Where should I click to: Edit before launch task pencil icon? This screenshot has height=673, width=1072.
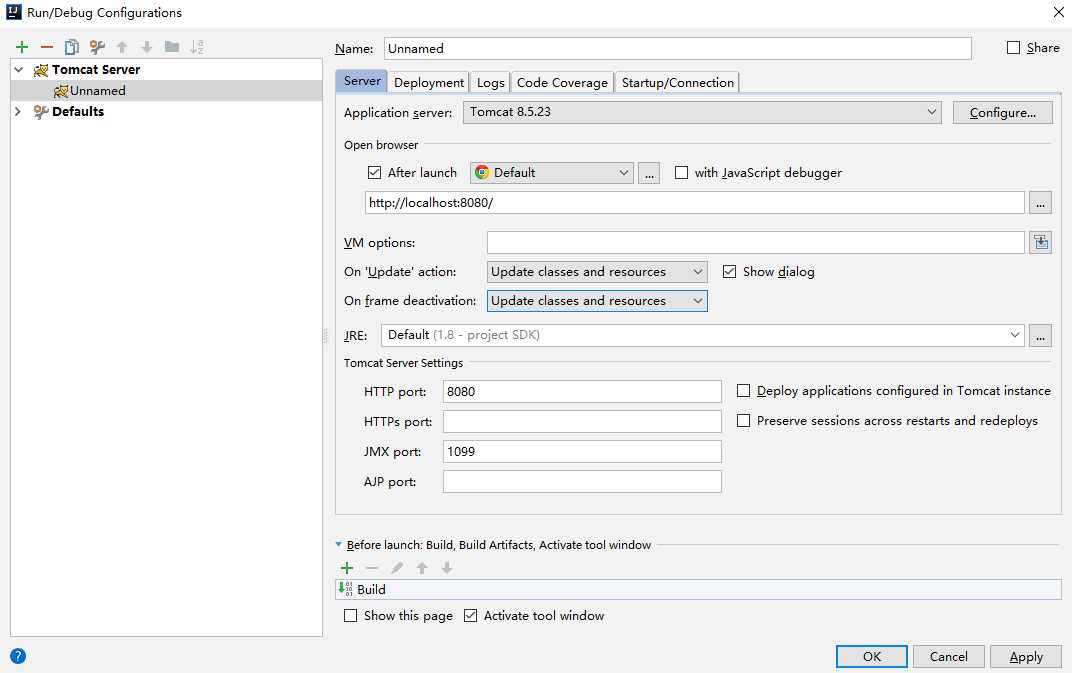(397, 568)
